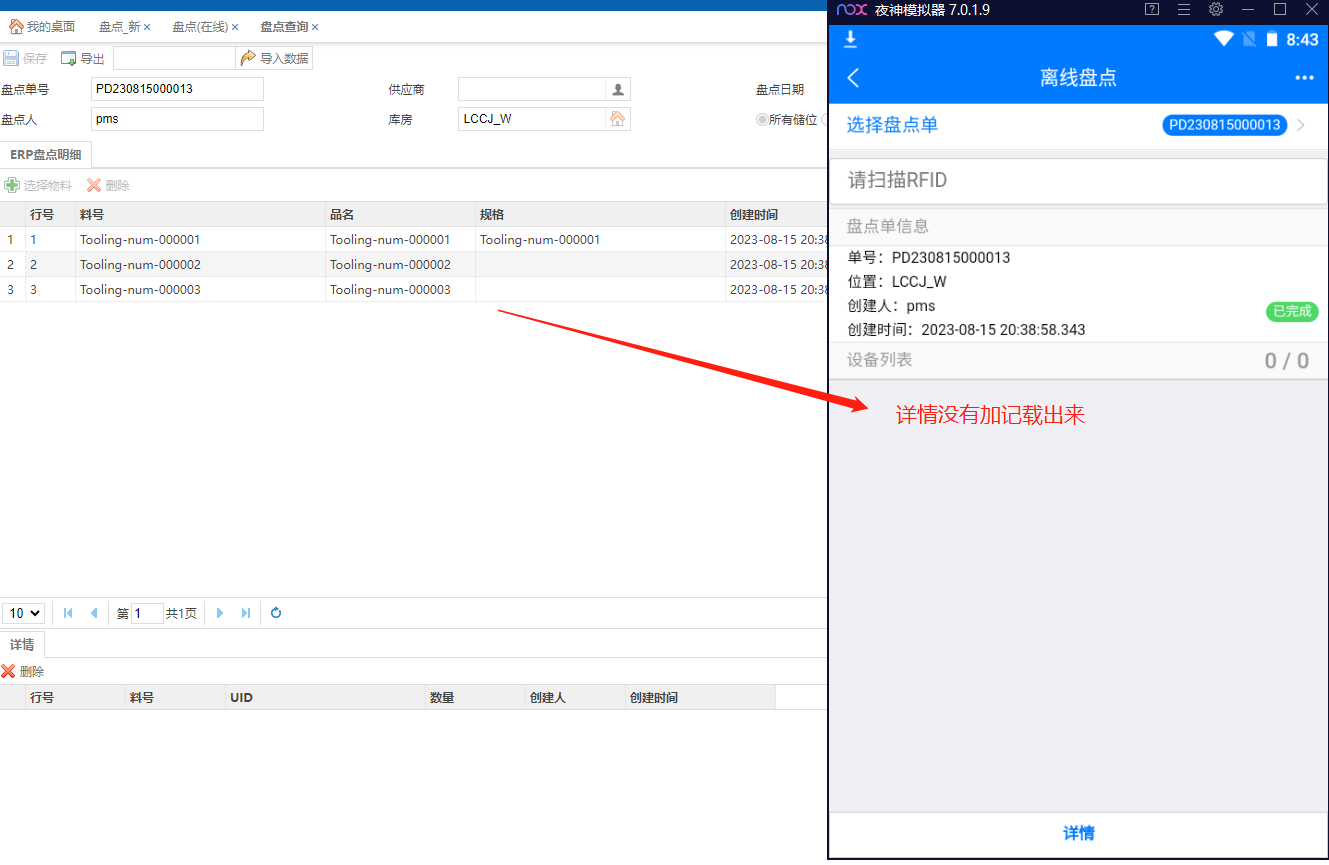Tap the 详情 button at the bottom of the emulator
Screen dimensions: 1329x865
tap(1078, 833)
